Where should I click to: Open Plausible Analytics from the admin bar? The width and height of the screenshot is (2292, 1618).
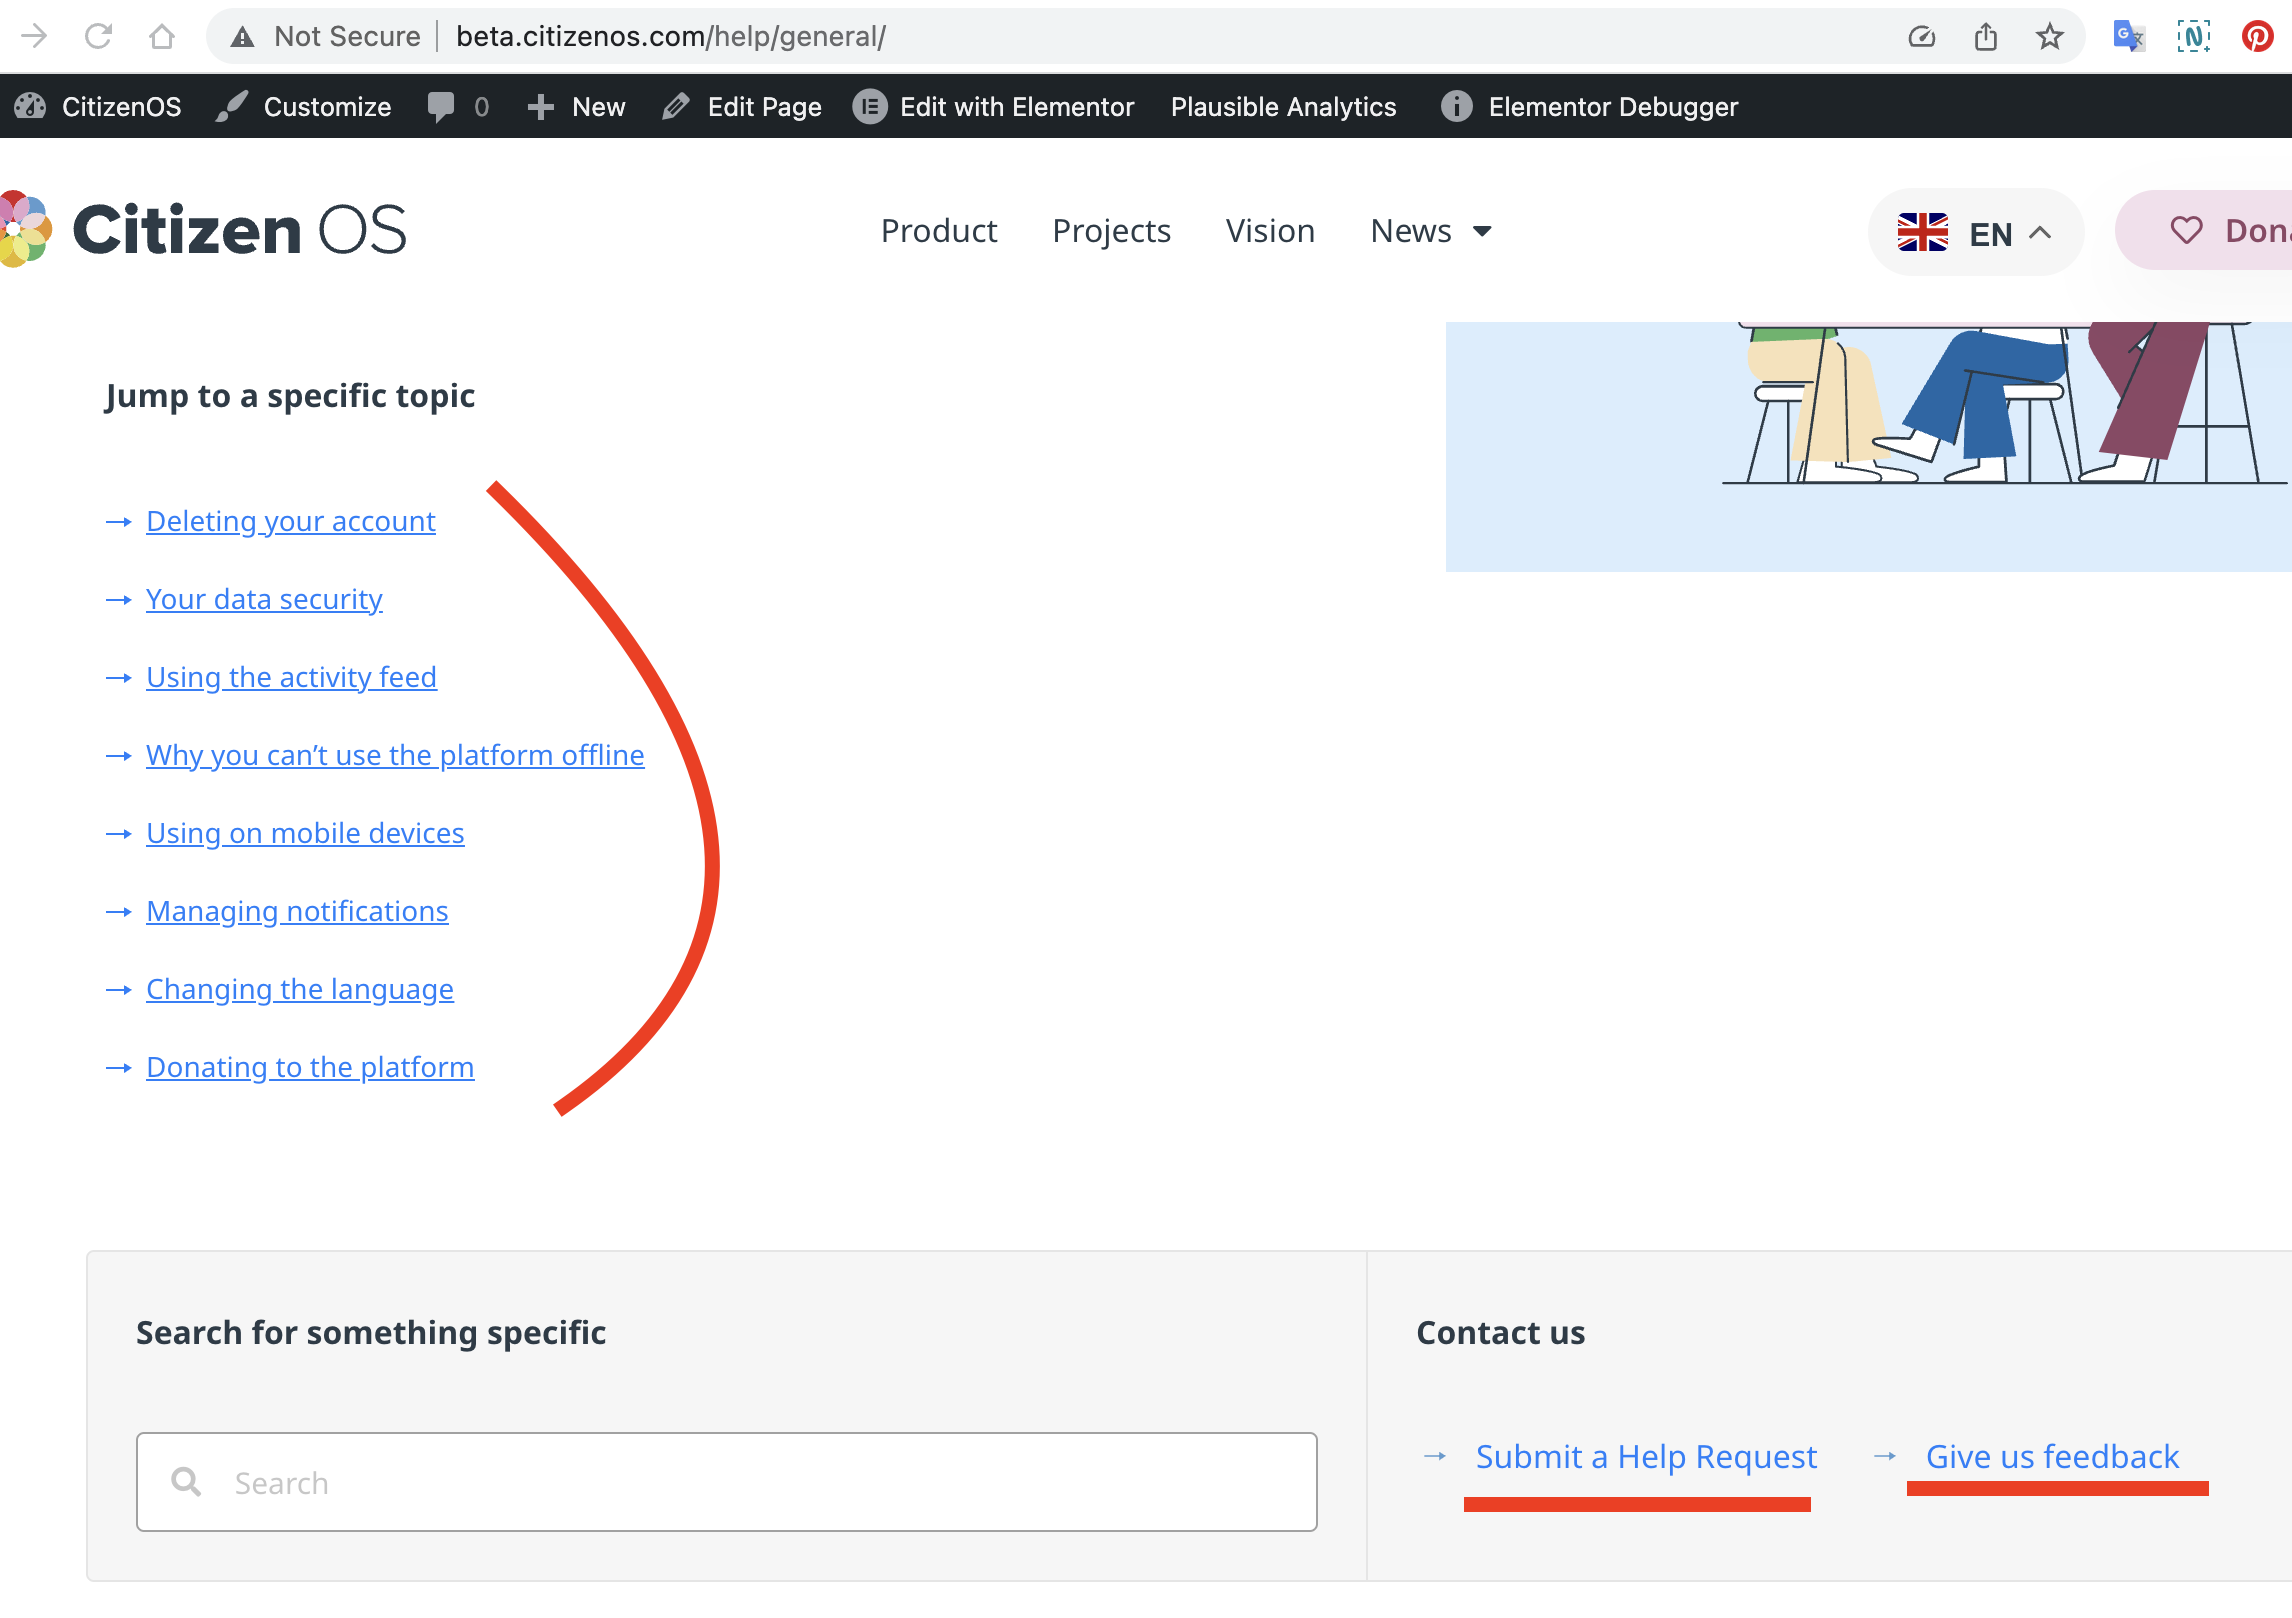click(1283, 106)
